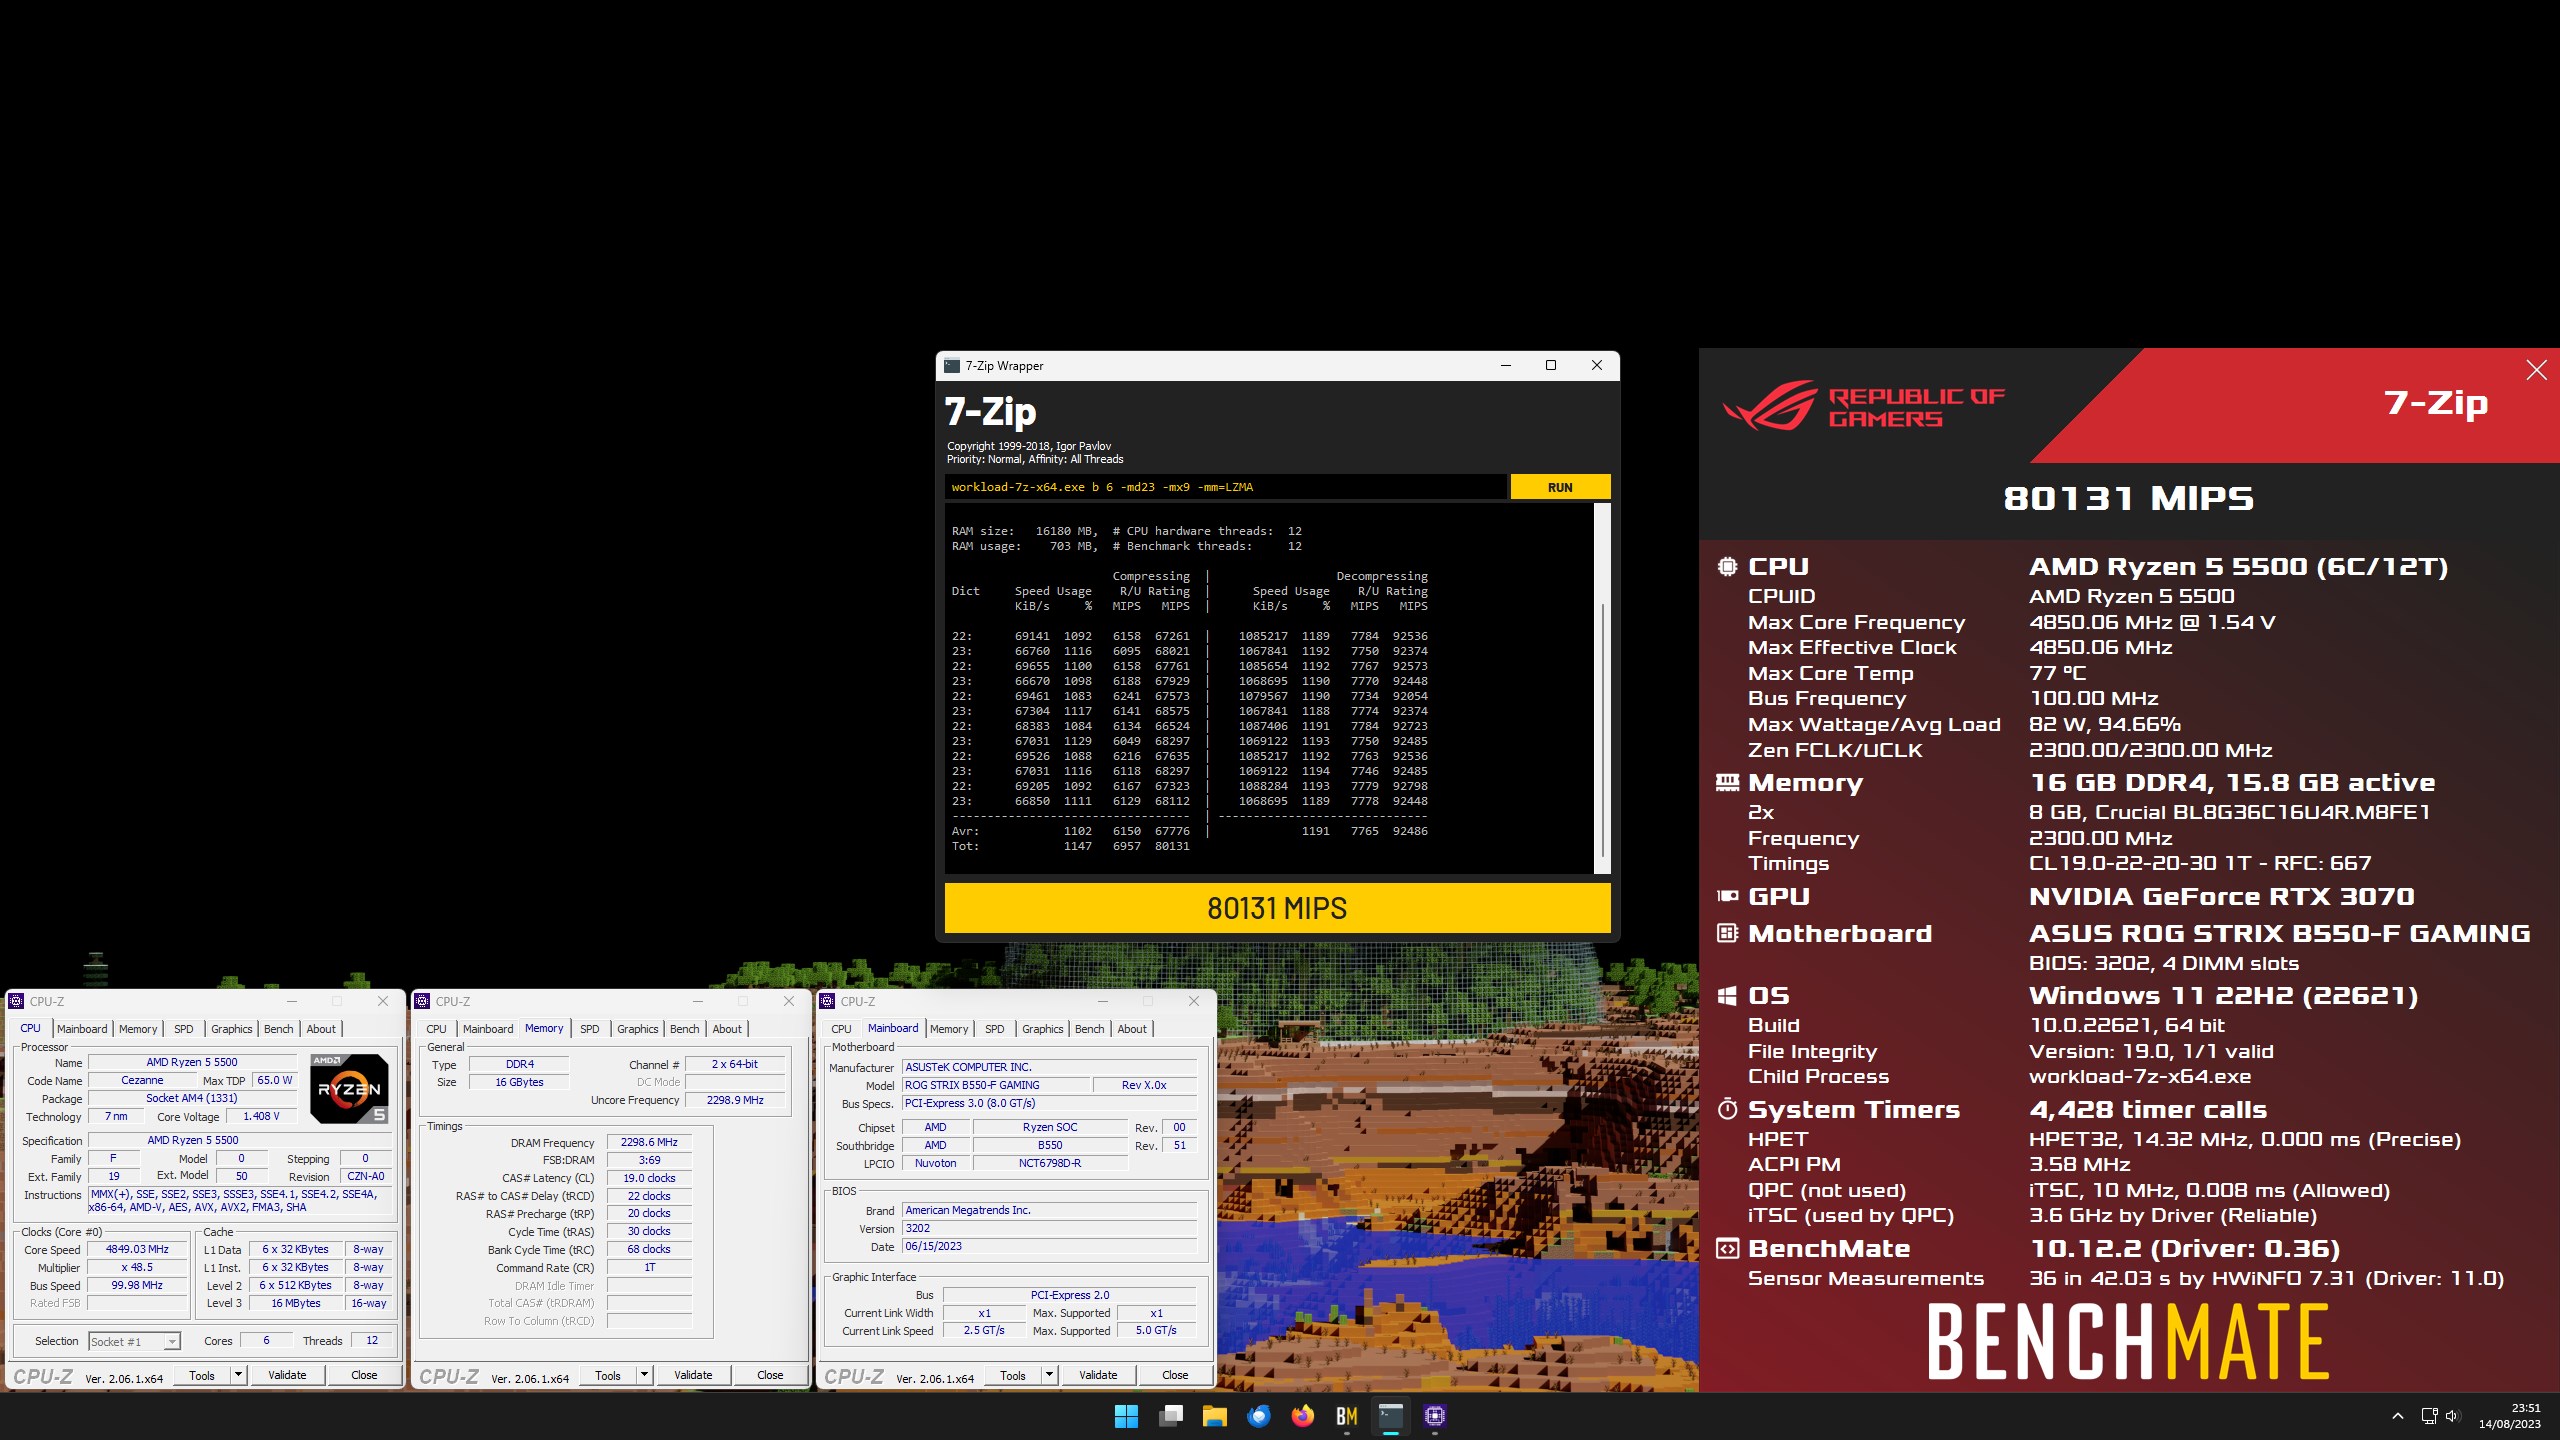This screenshot has height=1440, width=2560.
Task: Click the LPCIO chip value NCT6798D-R
Action: [1050, 1163]
